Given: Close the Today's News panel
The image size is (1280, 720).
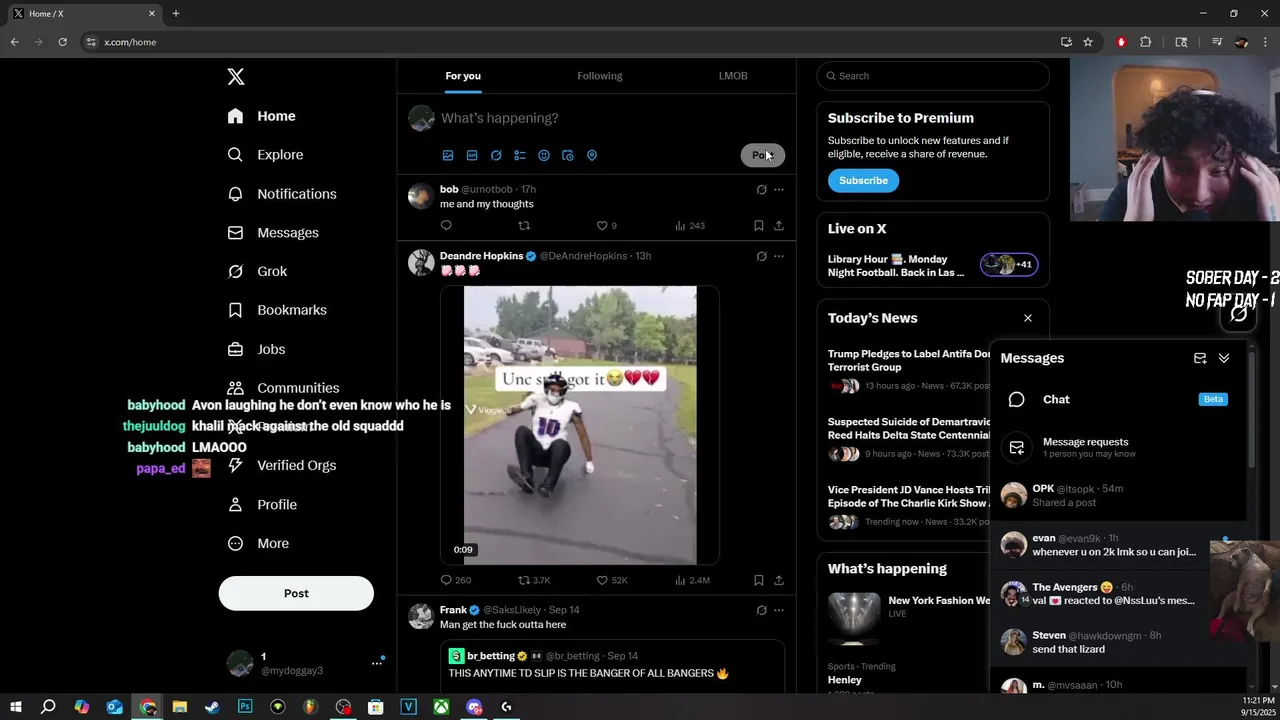Looking at the screenshot, I should [1027, 318].
